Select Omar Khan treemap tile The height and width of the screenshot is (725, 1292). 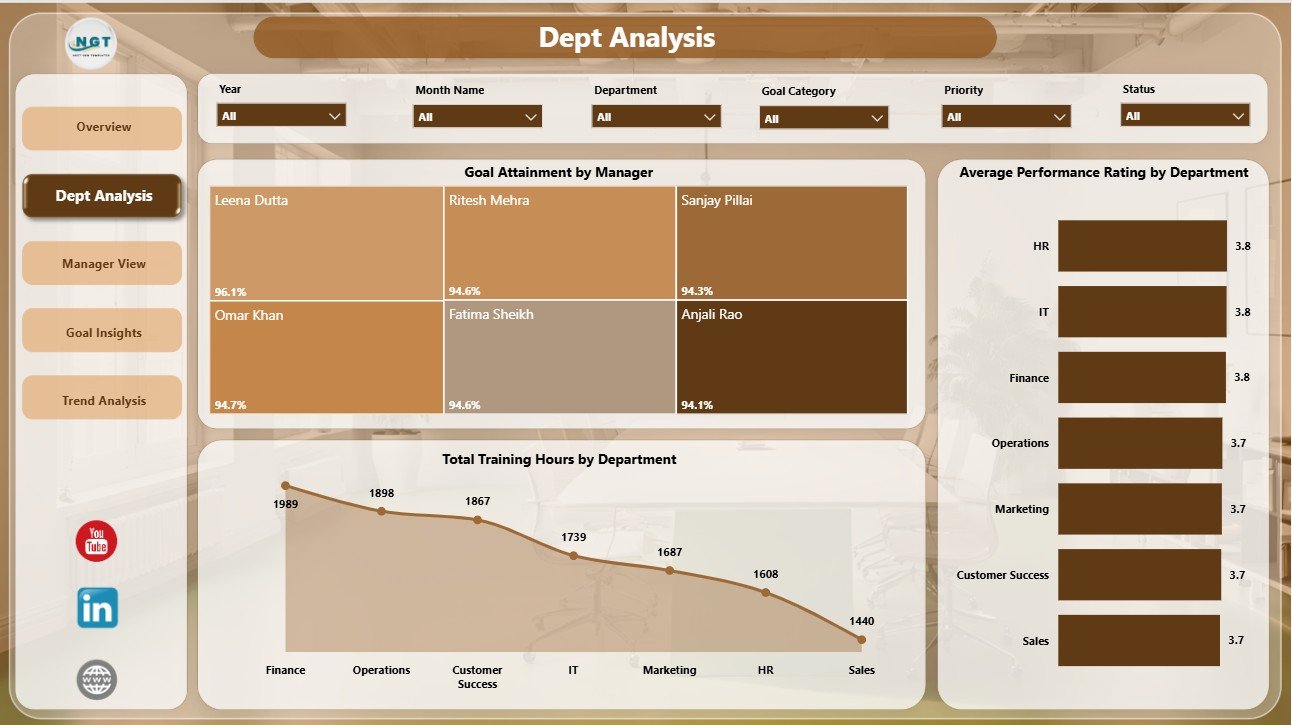click(x=326, y=357)
